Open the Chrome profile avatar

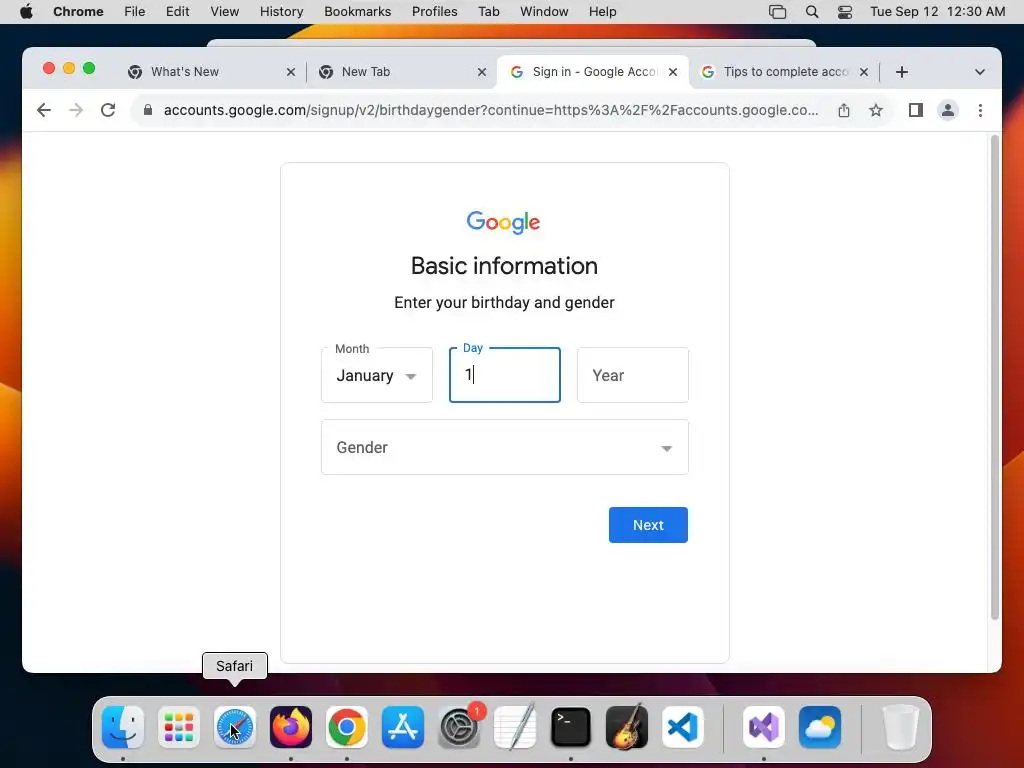948,110
